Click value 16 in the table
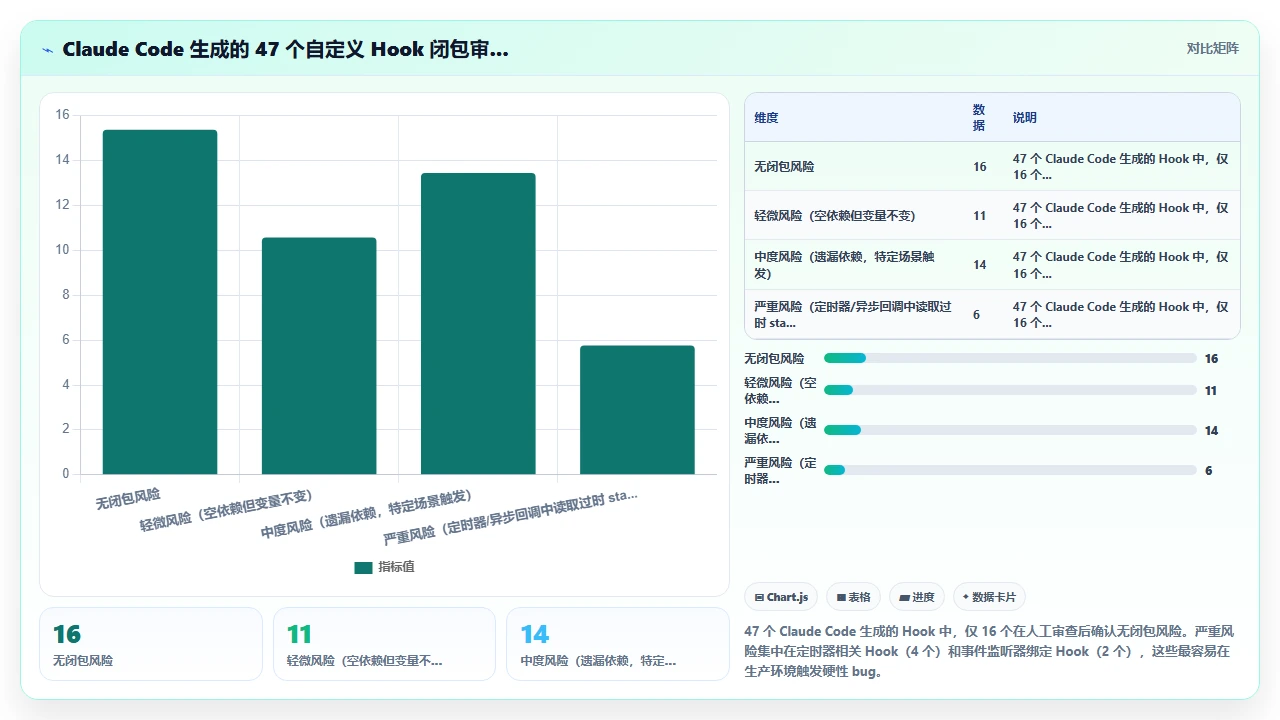 coord(979,167)
